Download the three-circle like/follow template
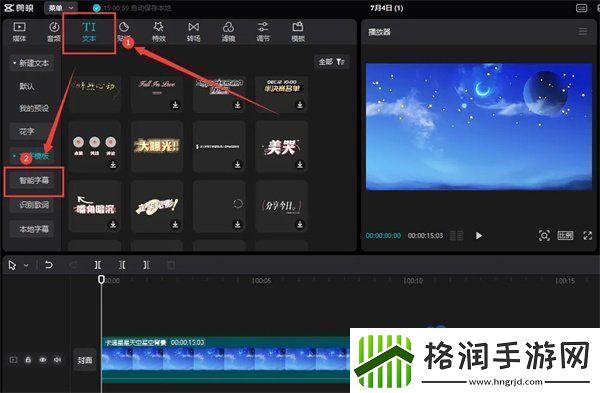This screenshot has height=393, width=600. point(113,165)
